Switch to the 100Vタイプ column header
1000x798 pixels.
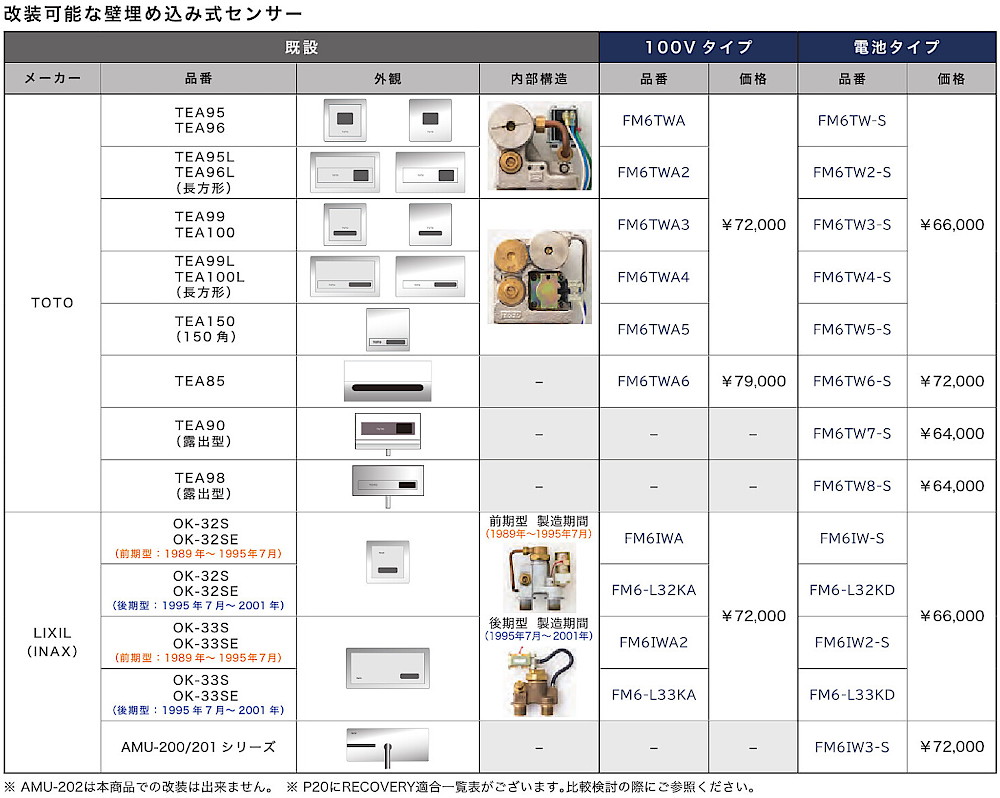point(697,47)
